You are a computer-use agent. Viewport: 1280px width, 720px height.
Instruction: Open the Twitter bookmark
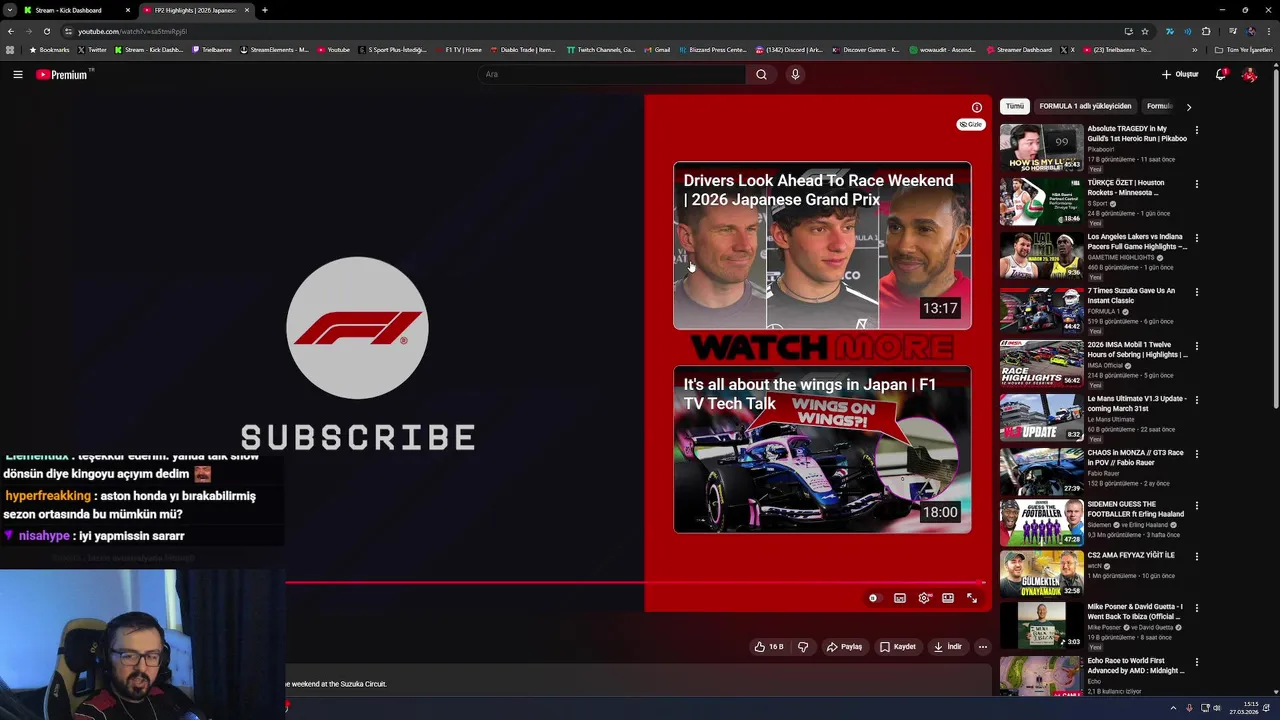coord(91,50)
